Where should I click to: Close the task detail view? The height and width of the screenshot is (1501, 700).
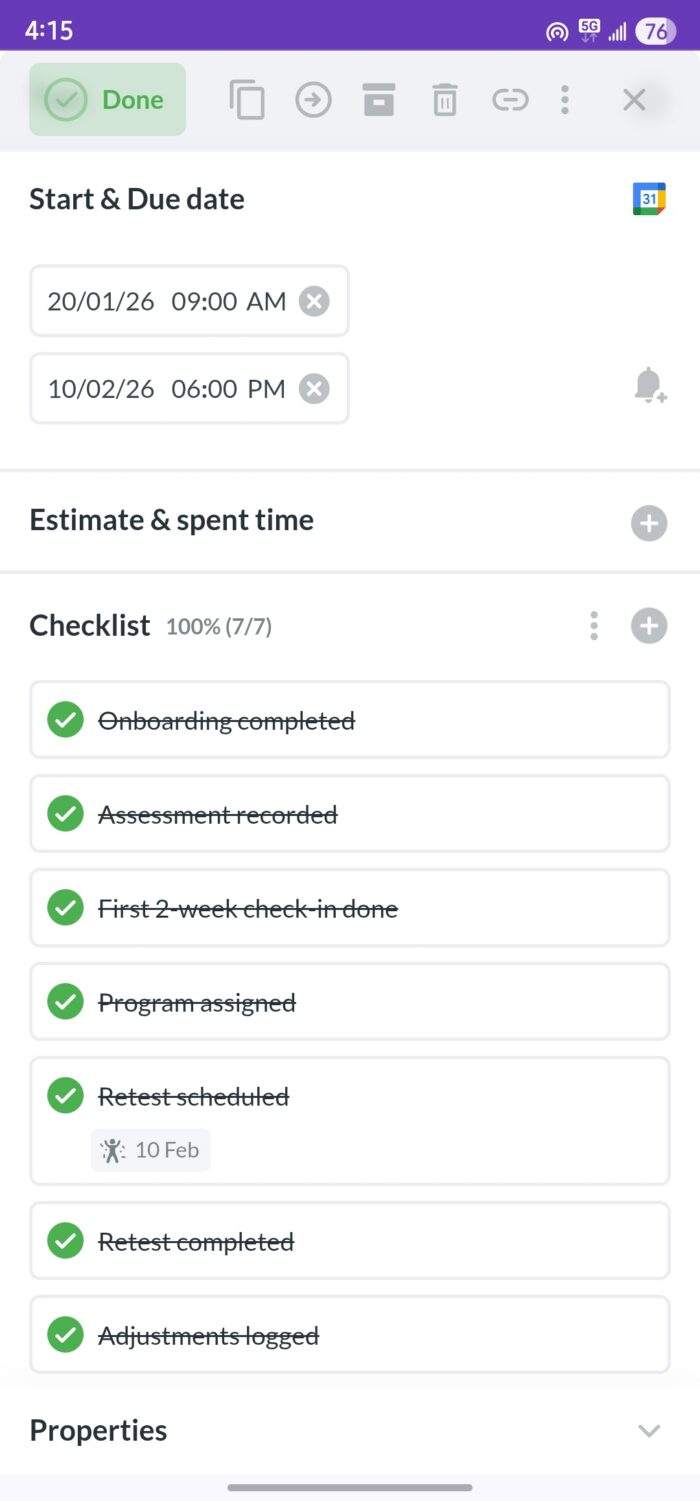pyautogui.click(x=634, y=99)
